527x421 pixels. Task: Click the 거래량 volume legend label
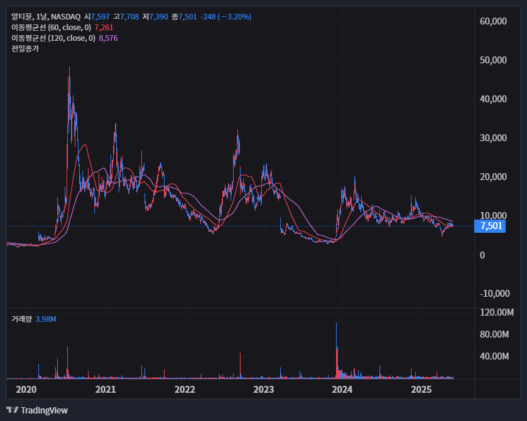(22, 319)
